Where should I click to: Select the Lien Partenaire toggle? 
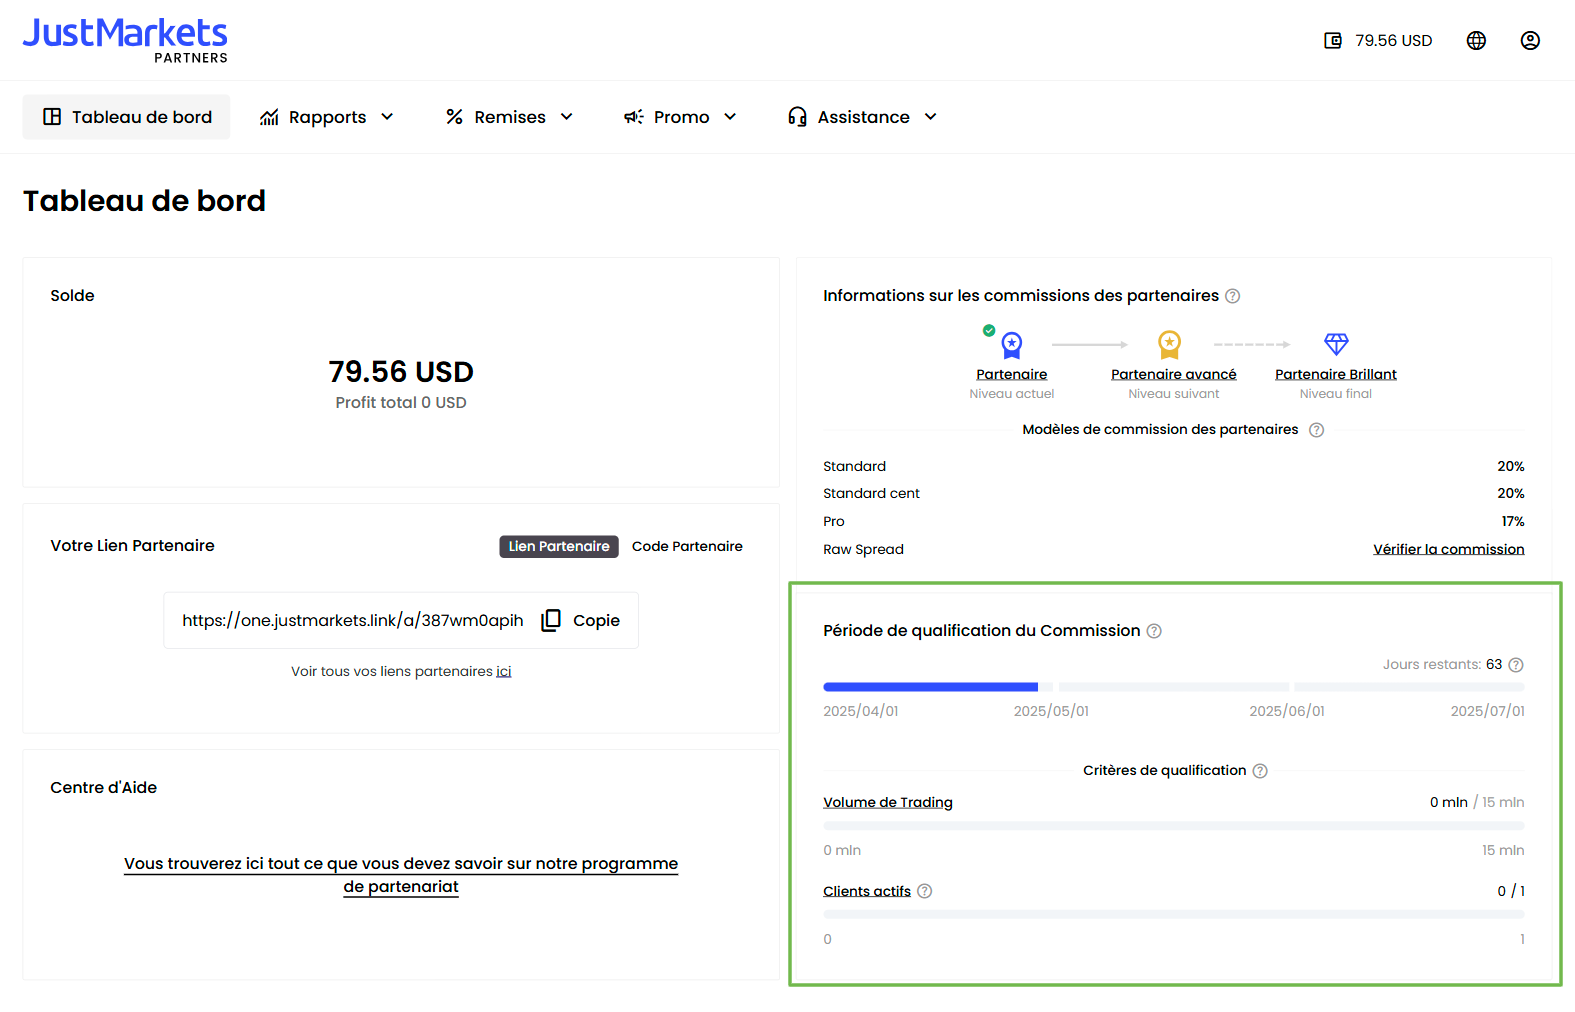(559, 546)
